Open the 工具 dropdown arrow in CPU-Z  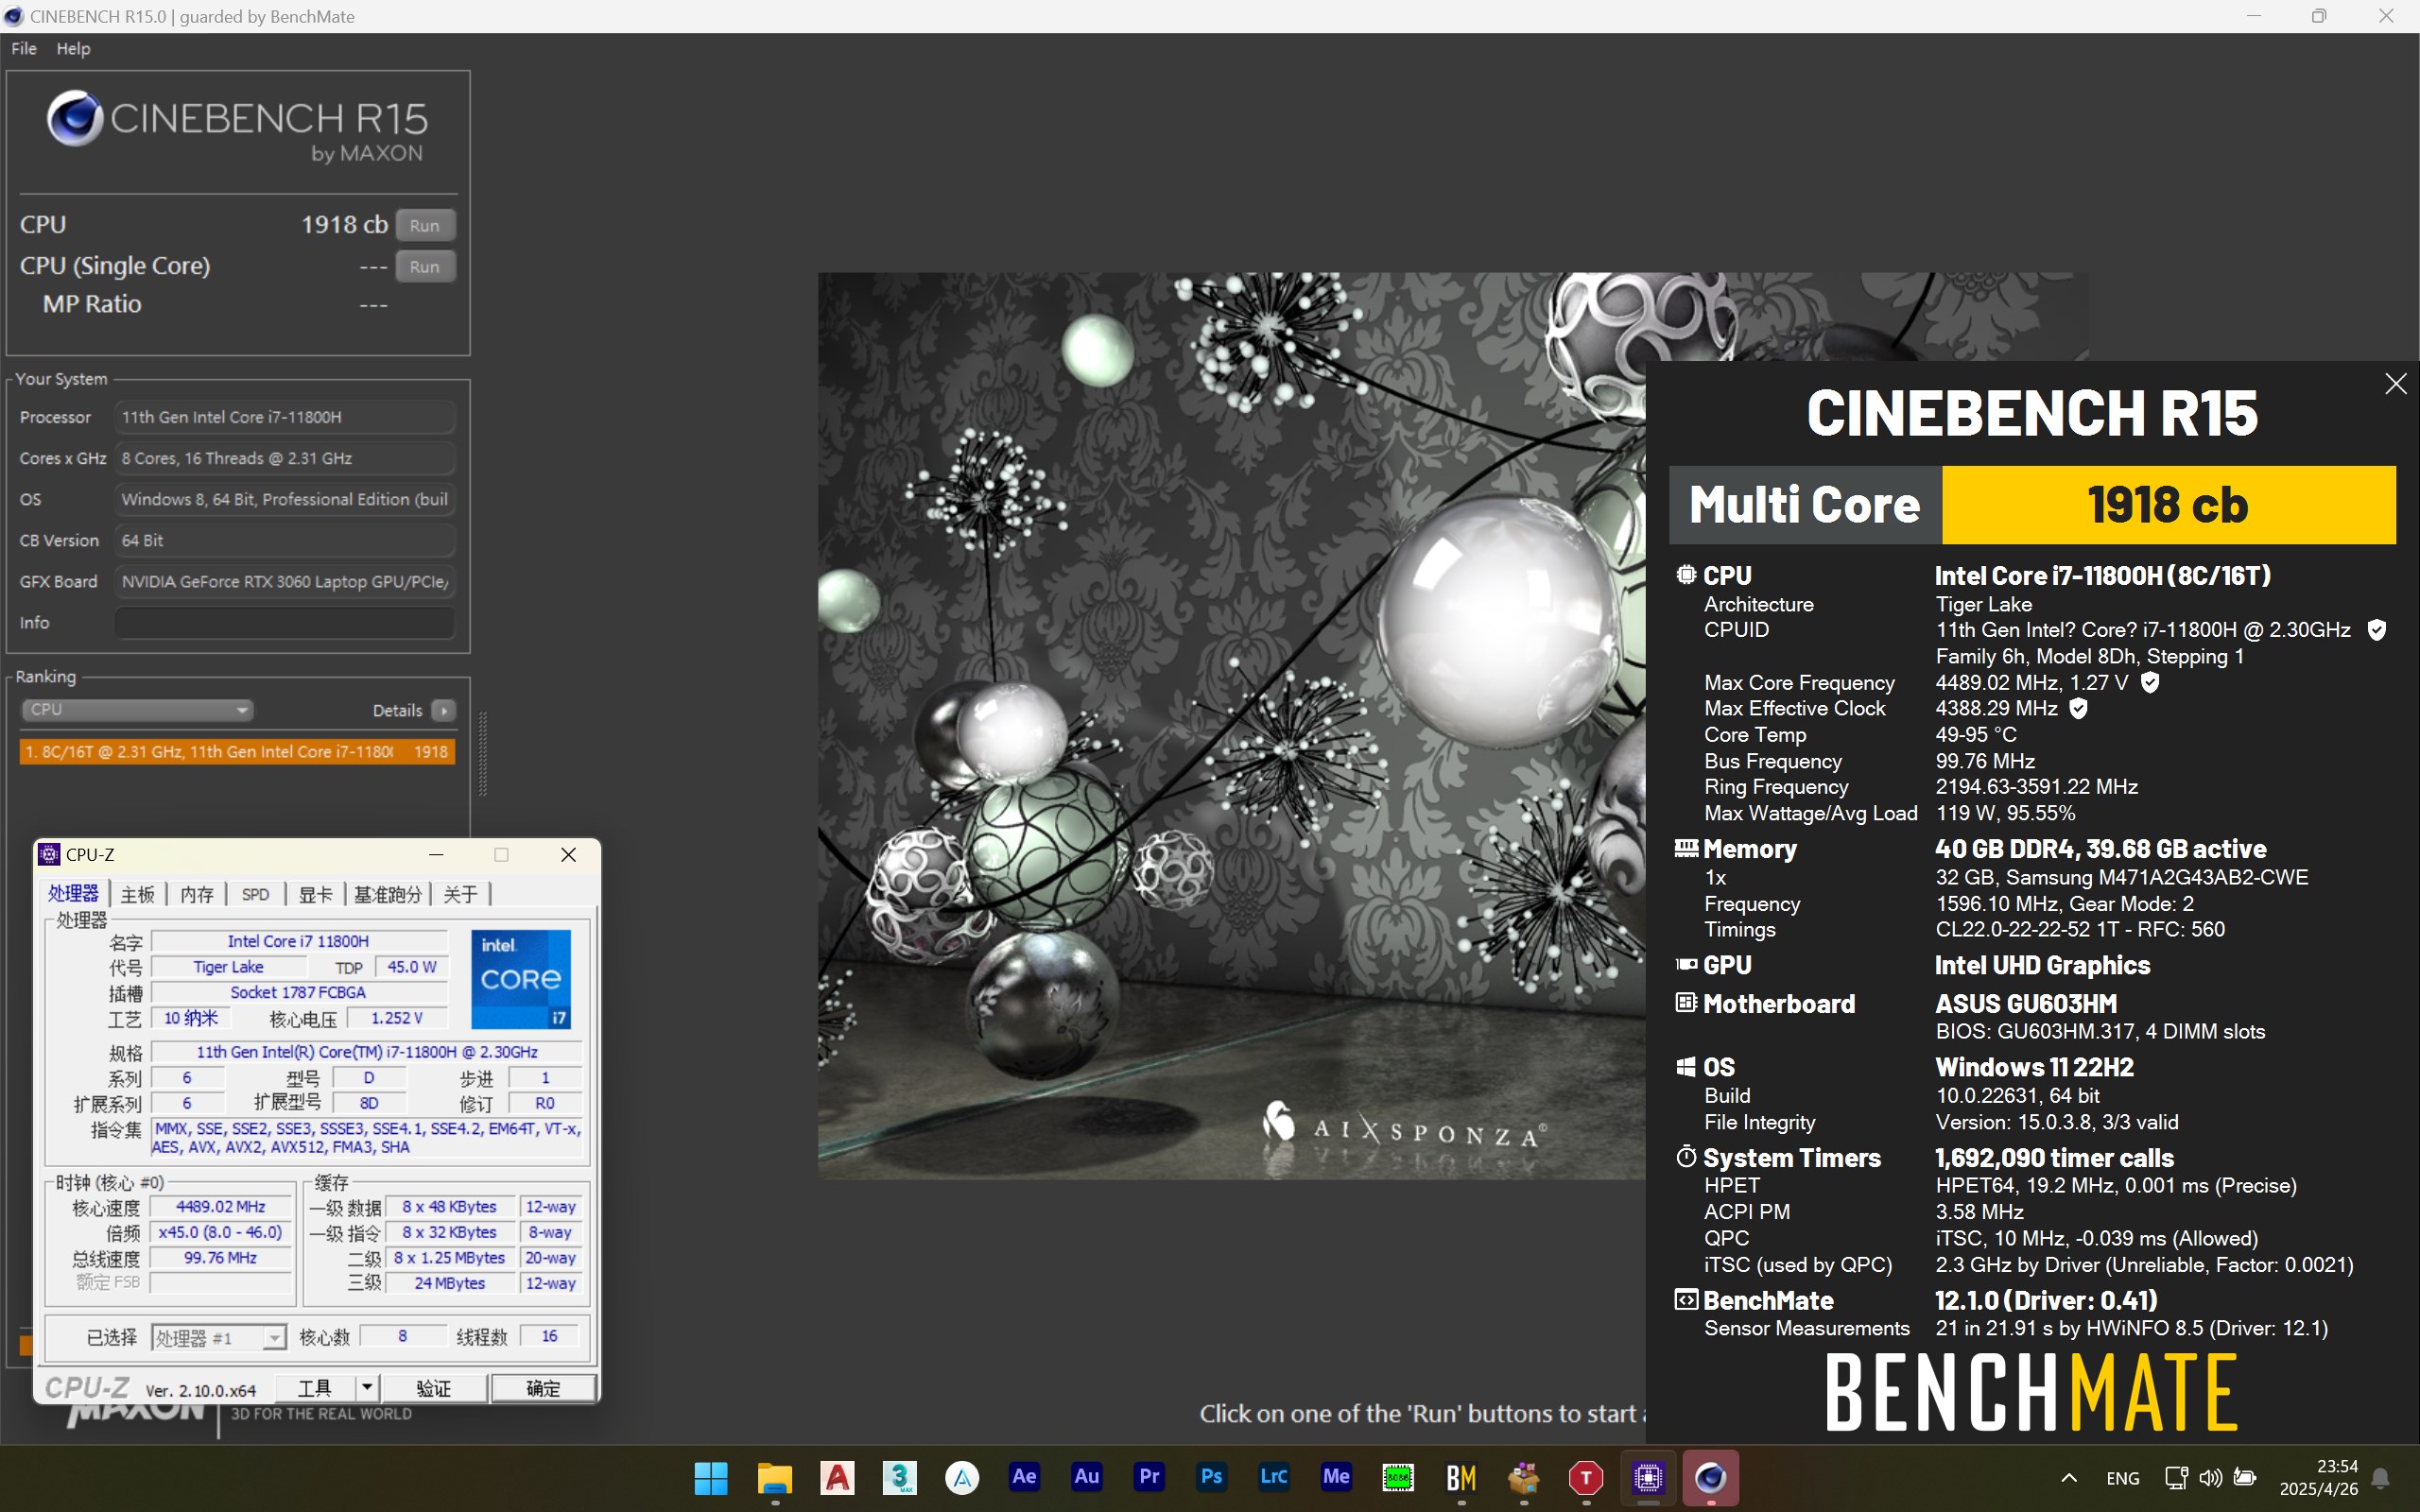point(367,1388)
